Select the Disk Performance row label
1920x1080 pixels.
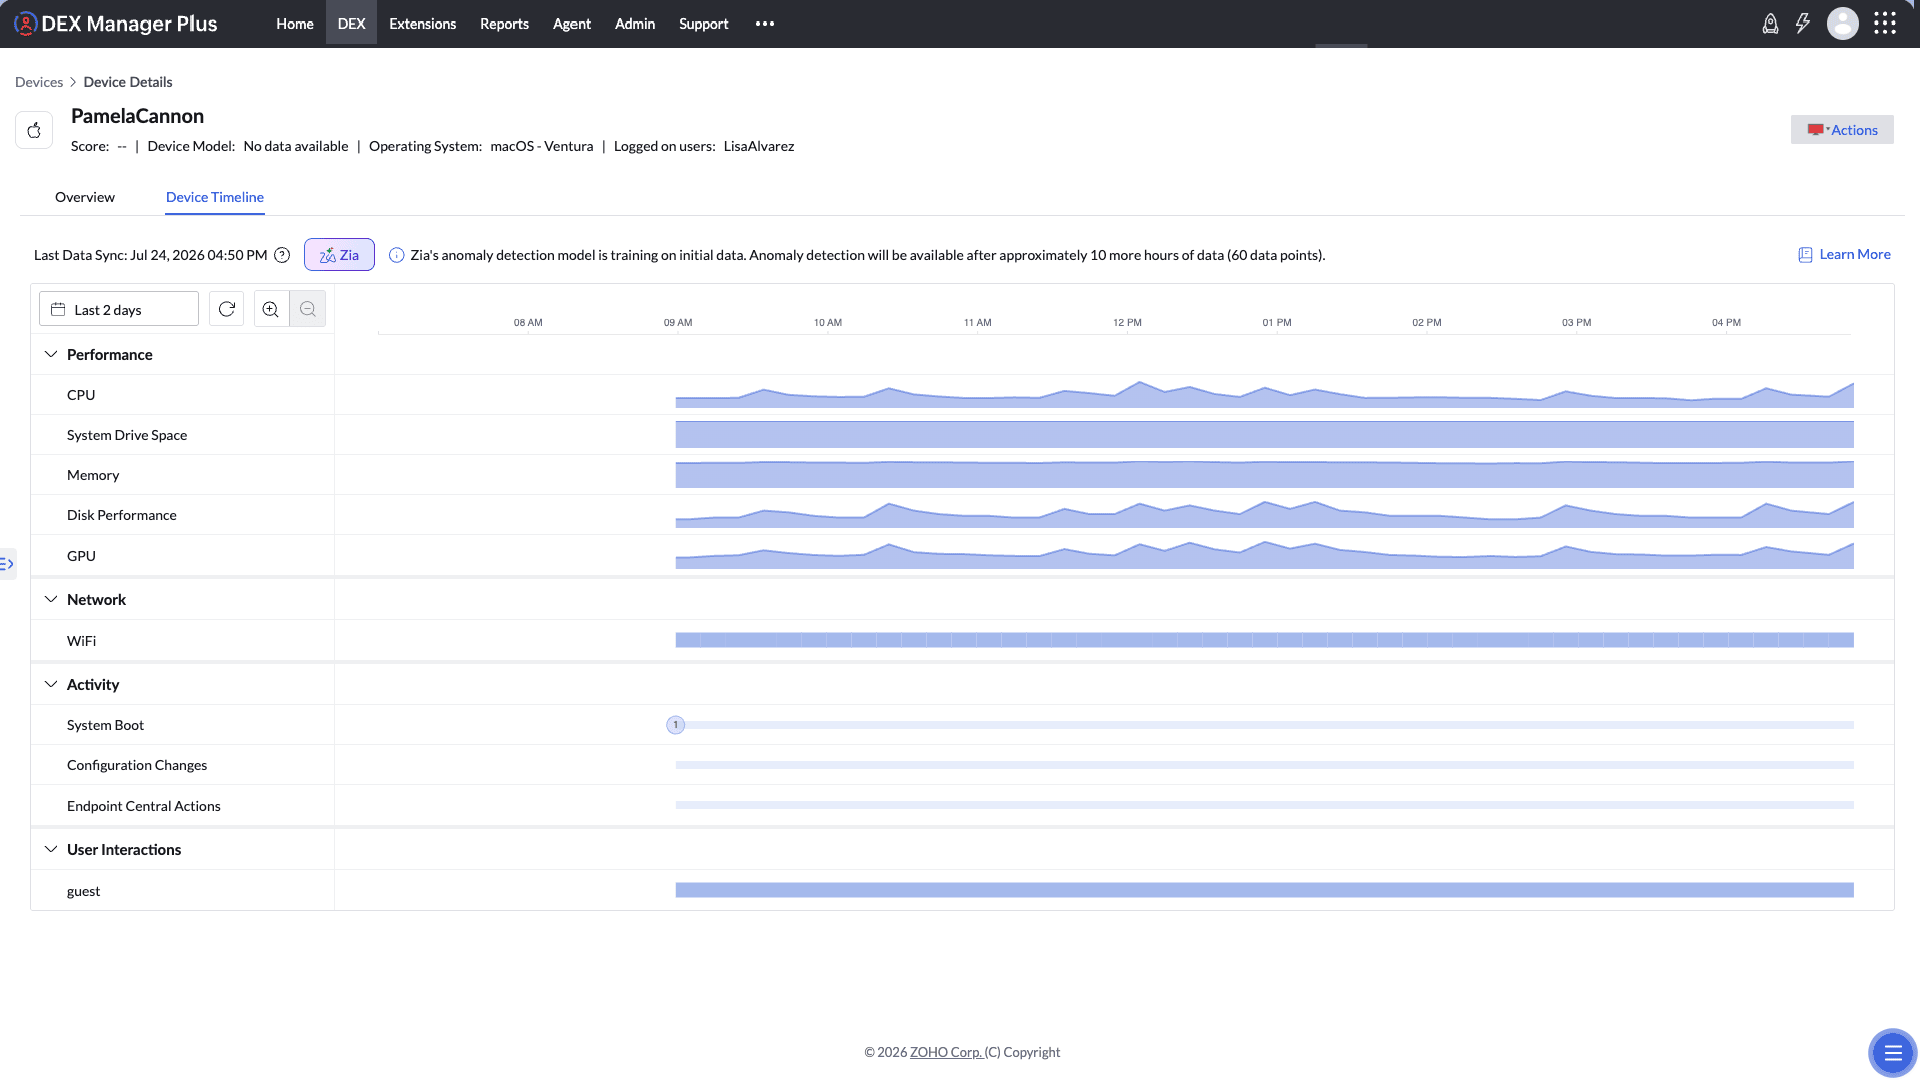coord(122,515)
